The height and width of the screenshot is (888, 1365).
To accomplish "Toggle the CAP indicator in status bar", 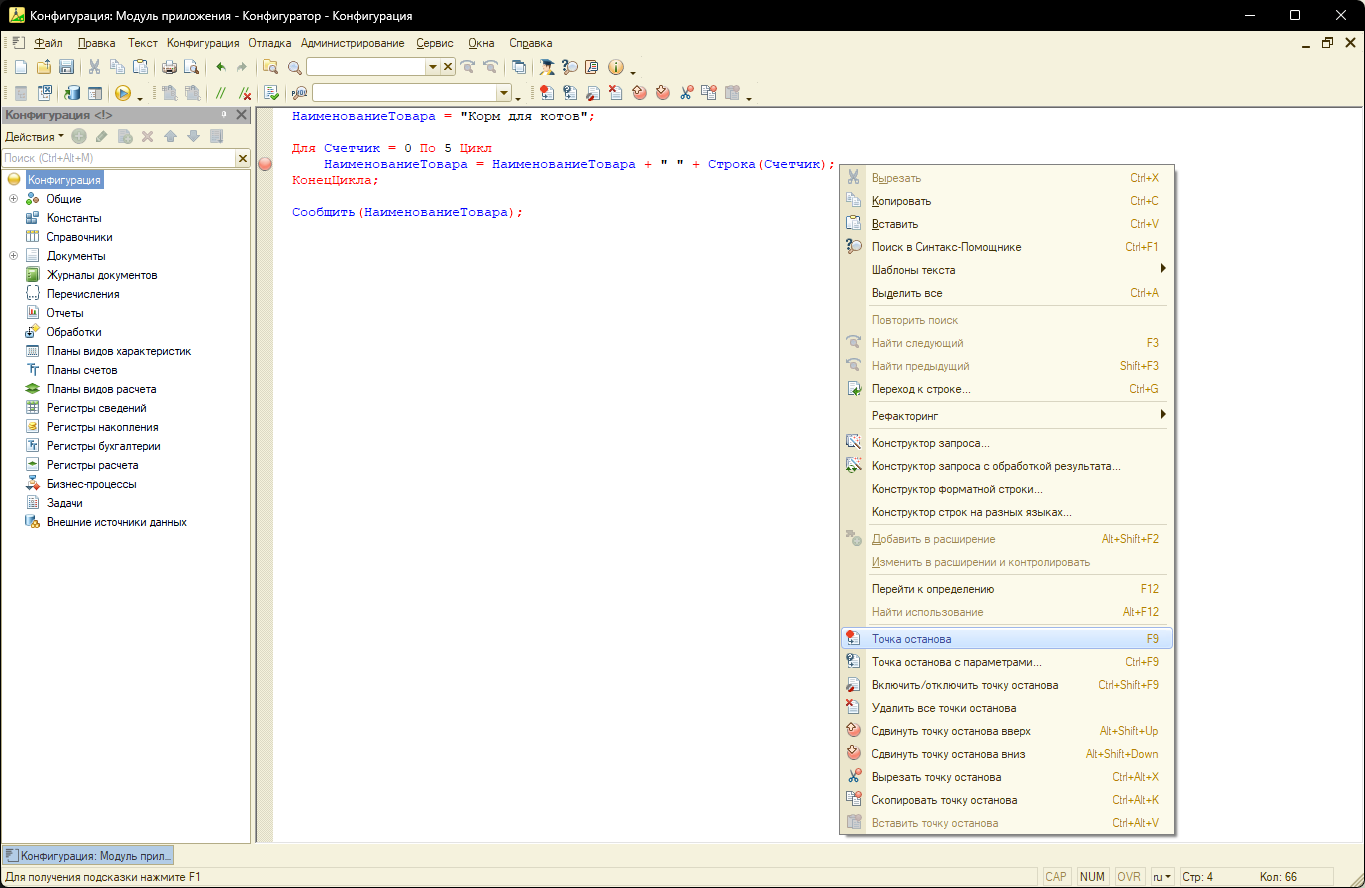I will pos(1056,876).
